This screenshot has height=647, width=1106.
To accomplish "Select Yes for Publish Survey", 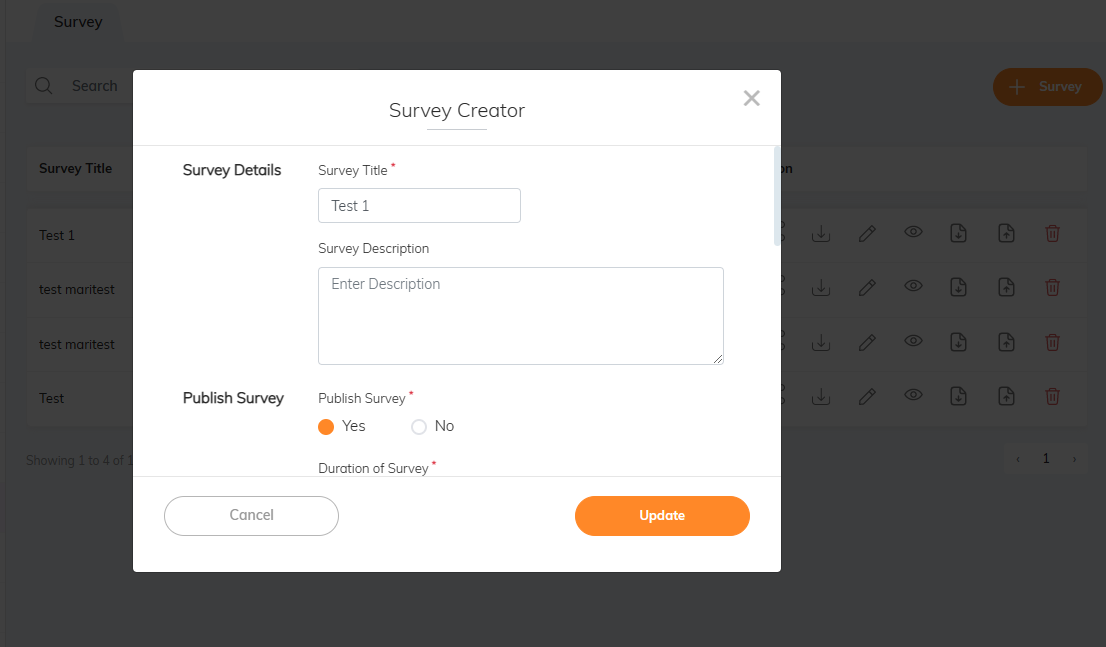I will [x=326, y=427].
